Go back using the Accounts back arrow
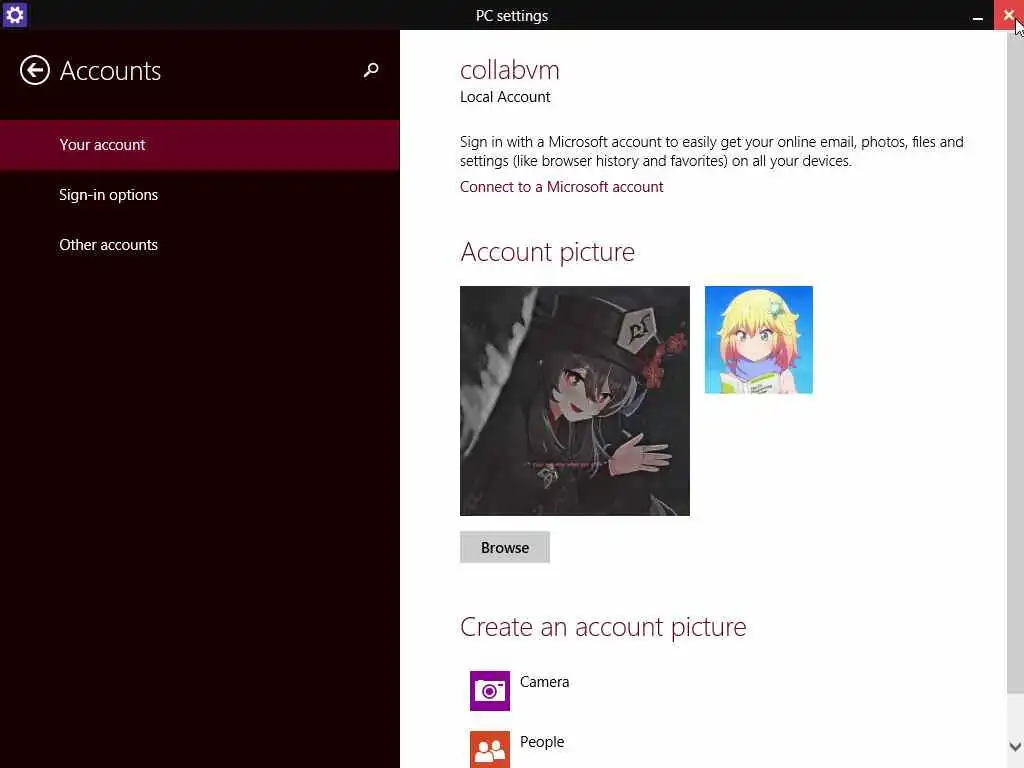 click(x=35, y=70)
